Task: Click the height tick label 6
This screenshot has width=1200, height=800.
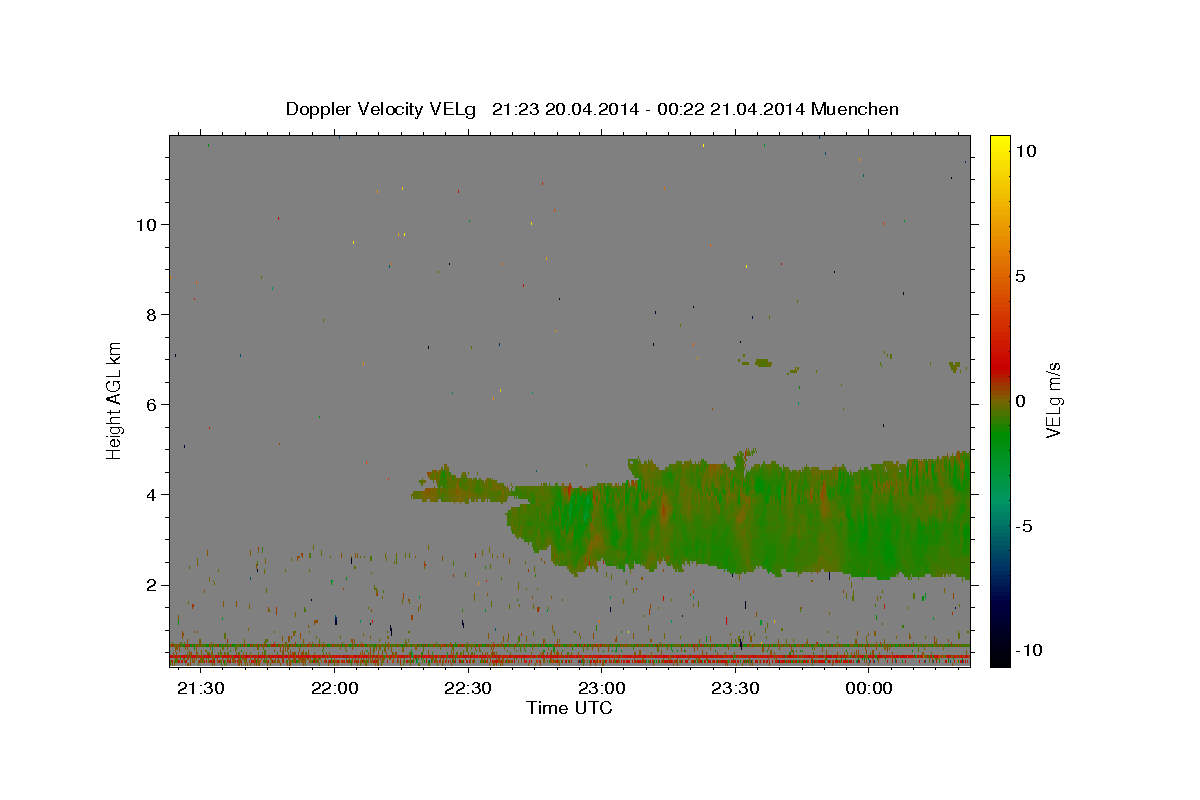Action: pos(150,404)
